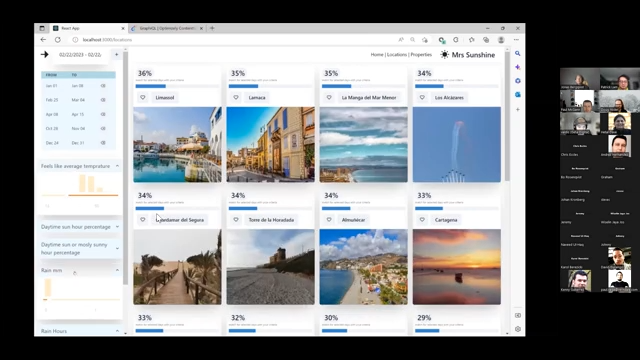The image size is (640, 360).
Task: Open Edge sidebar search icon
Action: coord(518,53)
